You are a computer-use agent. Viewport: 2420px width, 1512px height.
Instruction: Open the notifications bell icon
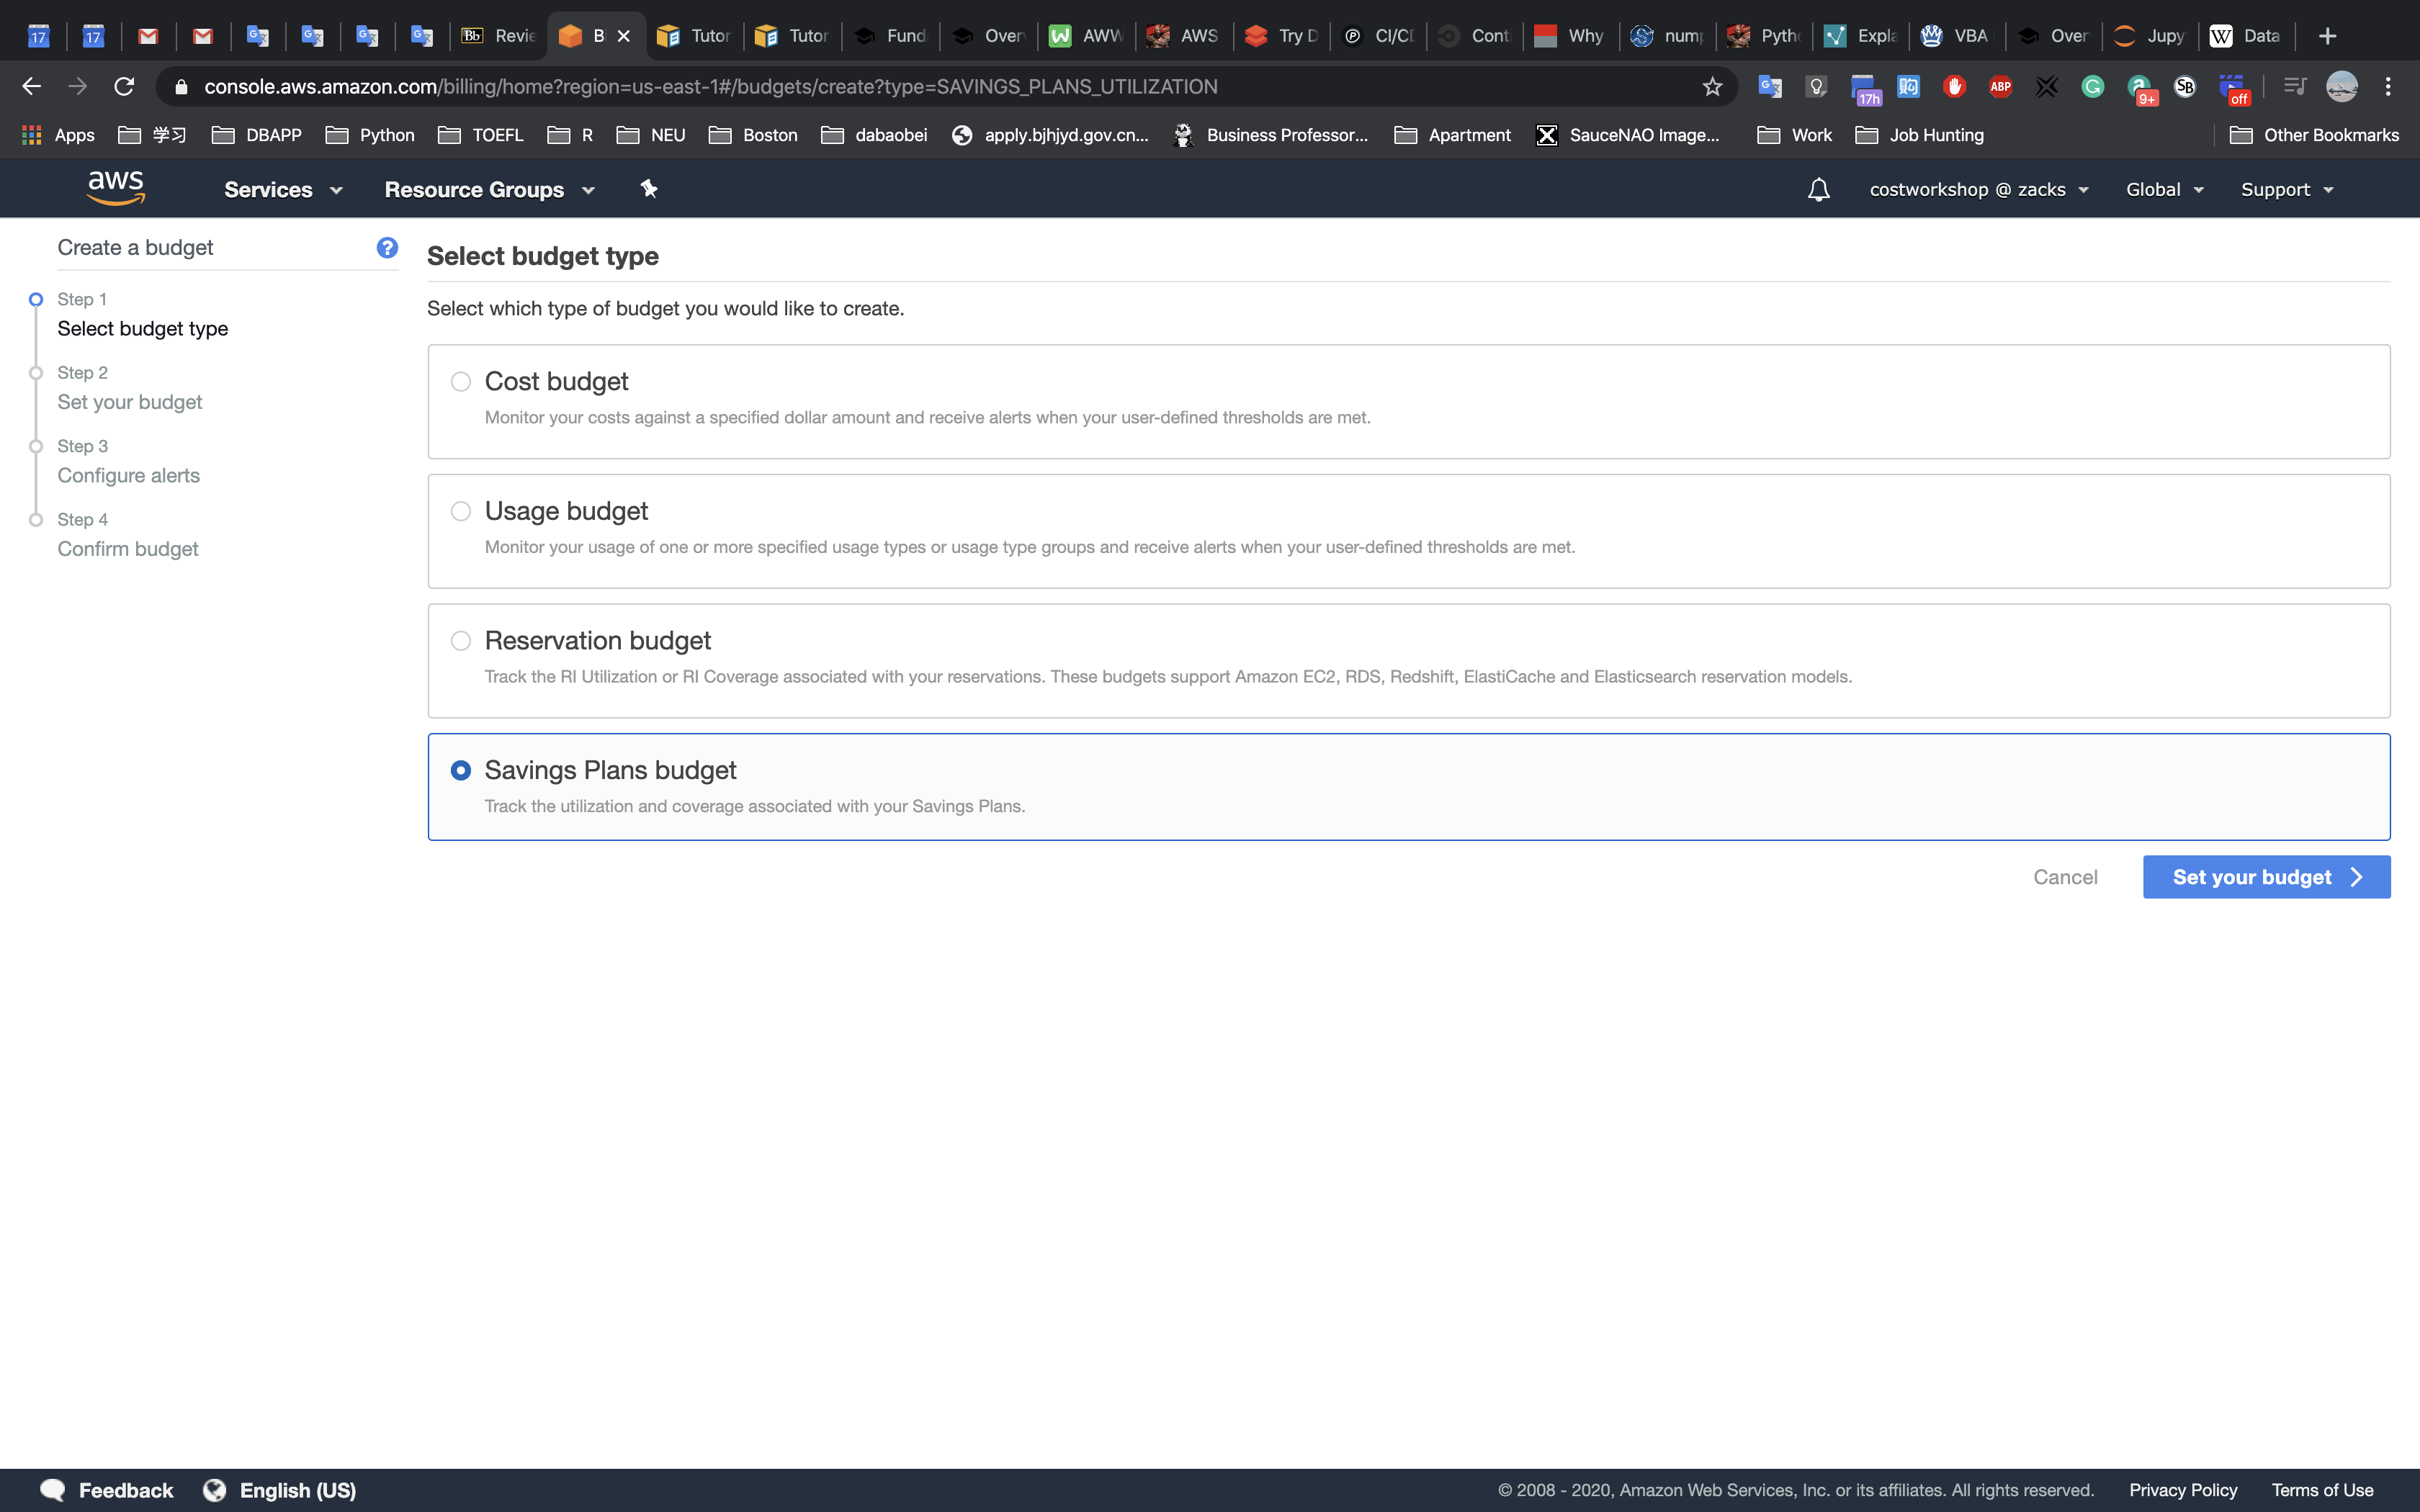point(1818,190)
